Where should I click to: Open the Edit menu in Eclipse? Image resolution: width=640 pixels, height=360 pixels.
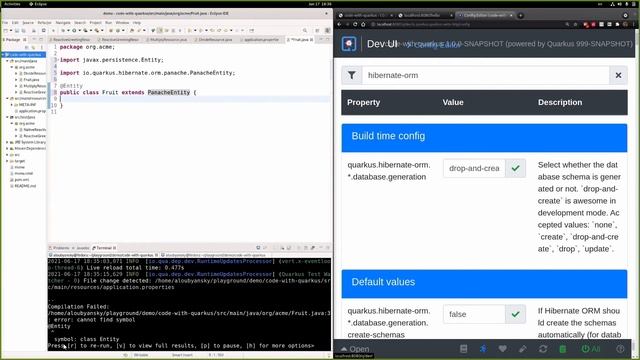15,23
